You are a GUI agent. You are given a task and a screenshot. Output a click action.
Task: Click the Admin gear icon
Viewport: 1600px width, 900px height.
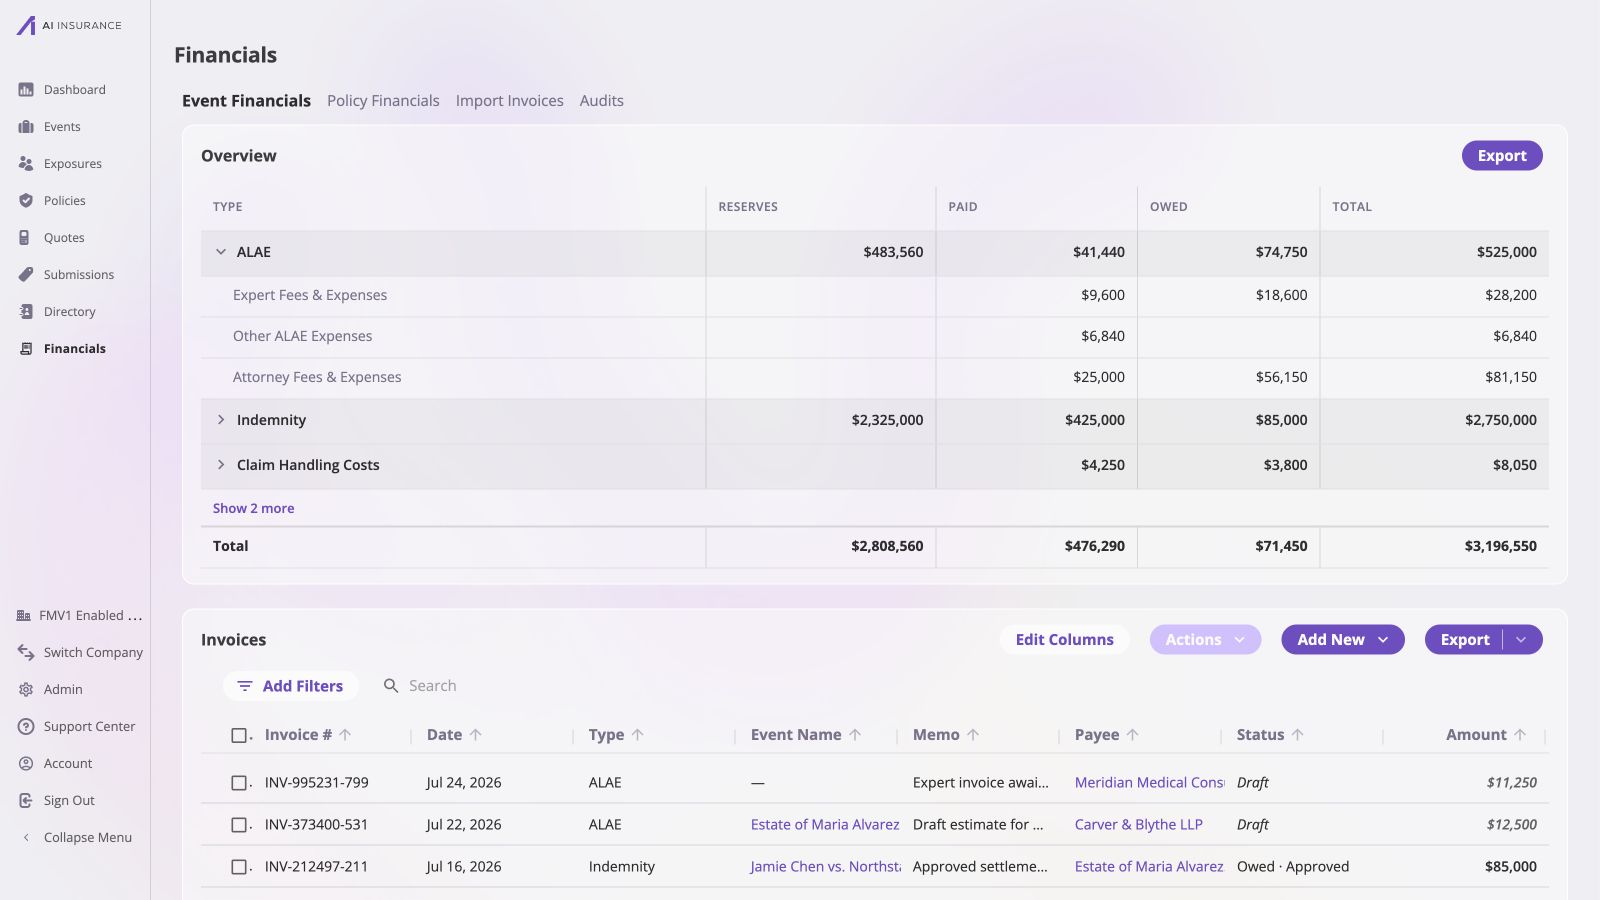coord(26,690)
